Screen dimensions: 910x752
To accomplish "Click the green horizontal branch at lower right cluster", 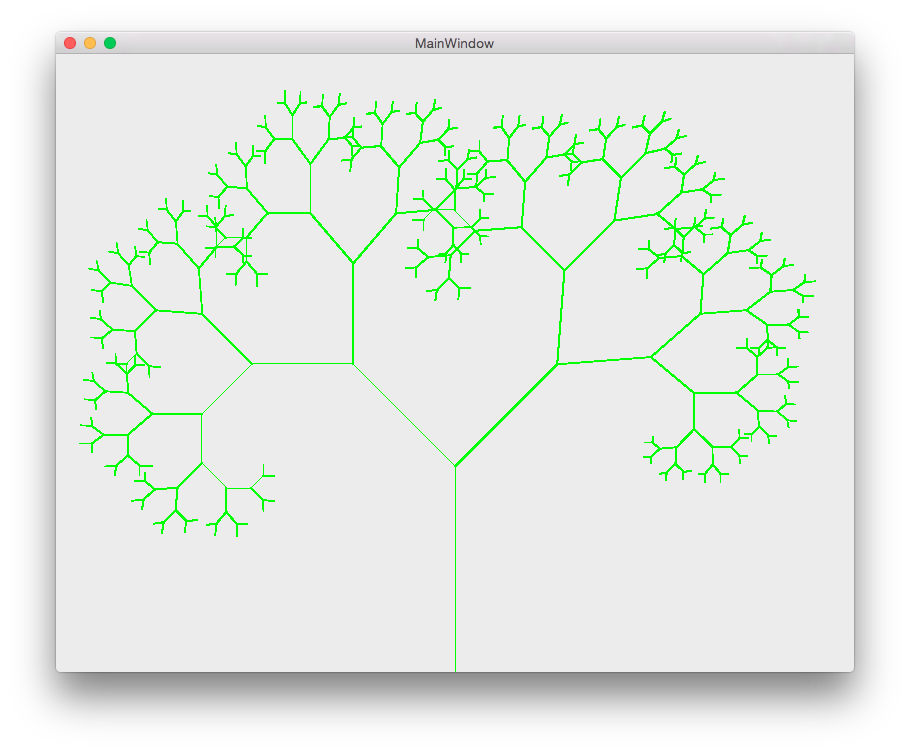I will tap(715, 393).
